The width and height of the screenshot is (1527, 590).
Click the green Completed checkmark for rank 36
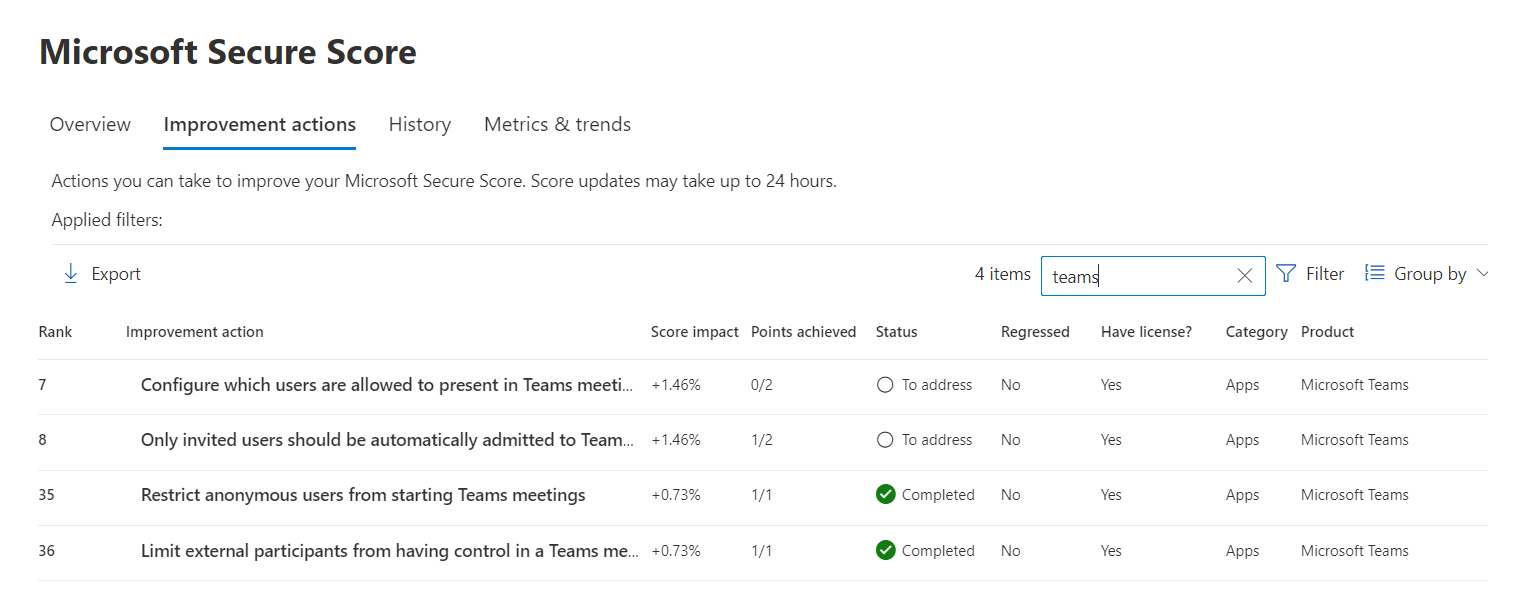coord(885,550)
